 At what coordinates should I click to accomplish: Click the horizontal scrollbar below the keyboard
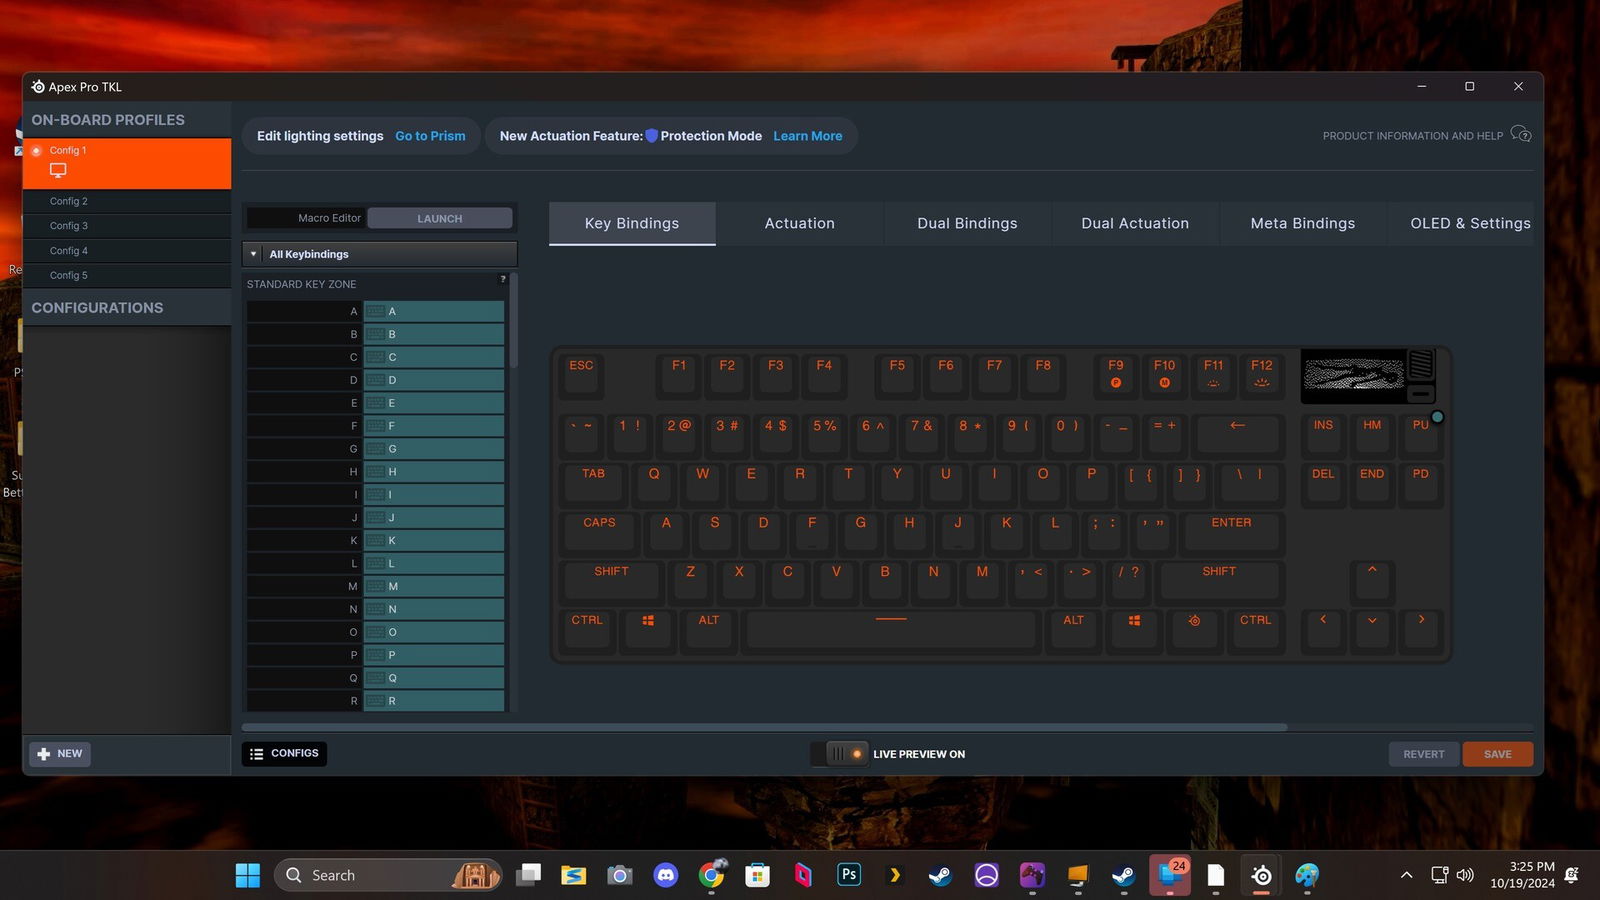(764, 727)
